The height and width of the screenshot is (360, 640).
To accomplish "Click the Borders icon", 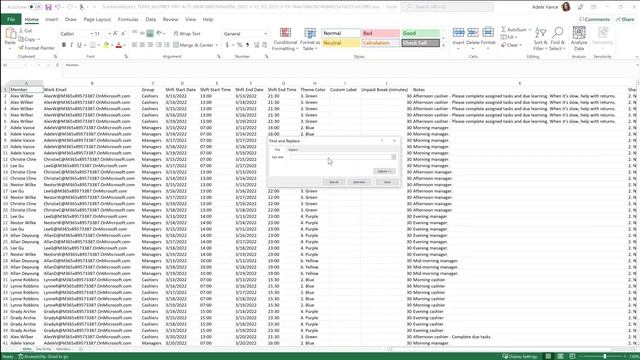I will point(93,45).
